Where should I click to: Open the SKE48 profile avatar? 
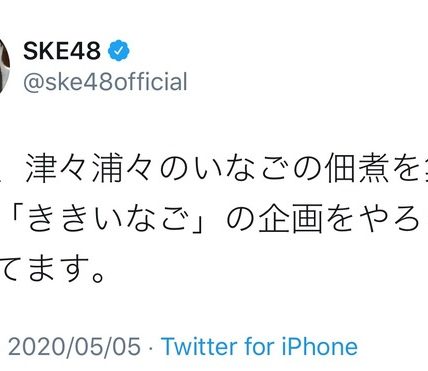(x=5, y=65)
